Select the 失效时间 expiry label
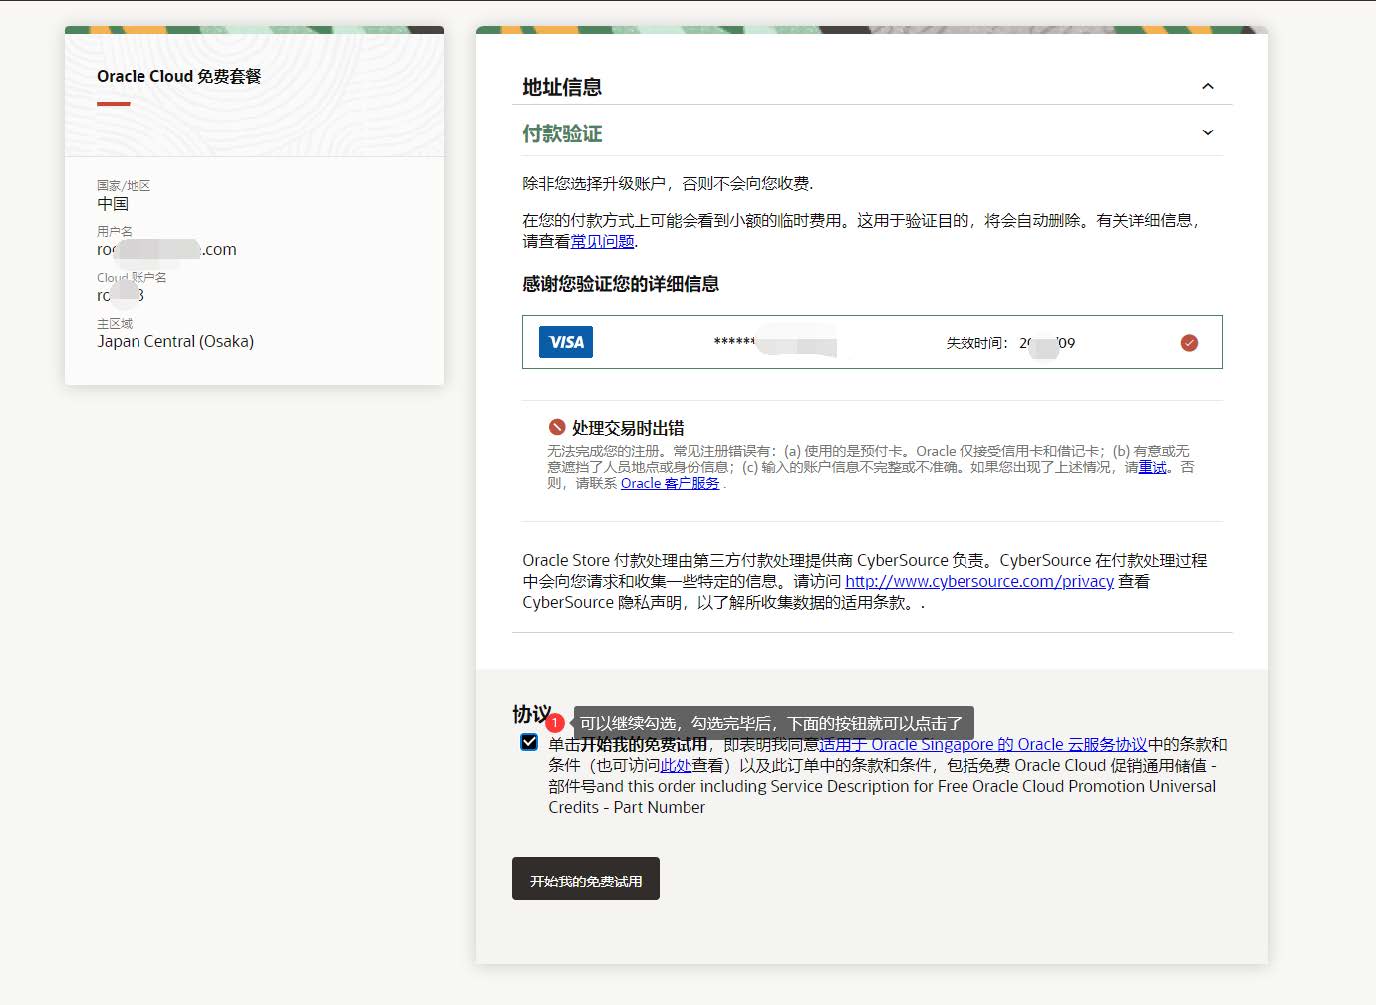 pyautogui.click(x=977, y=343)
